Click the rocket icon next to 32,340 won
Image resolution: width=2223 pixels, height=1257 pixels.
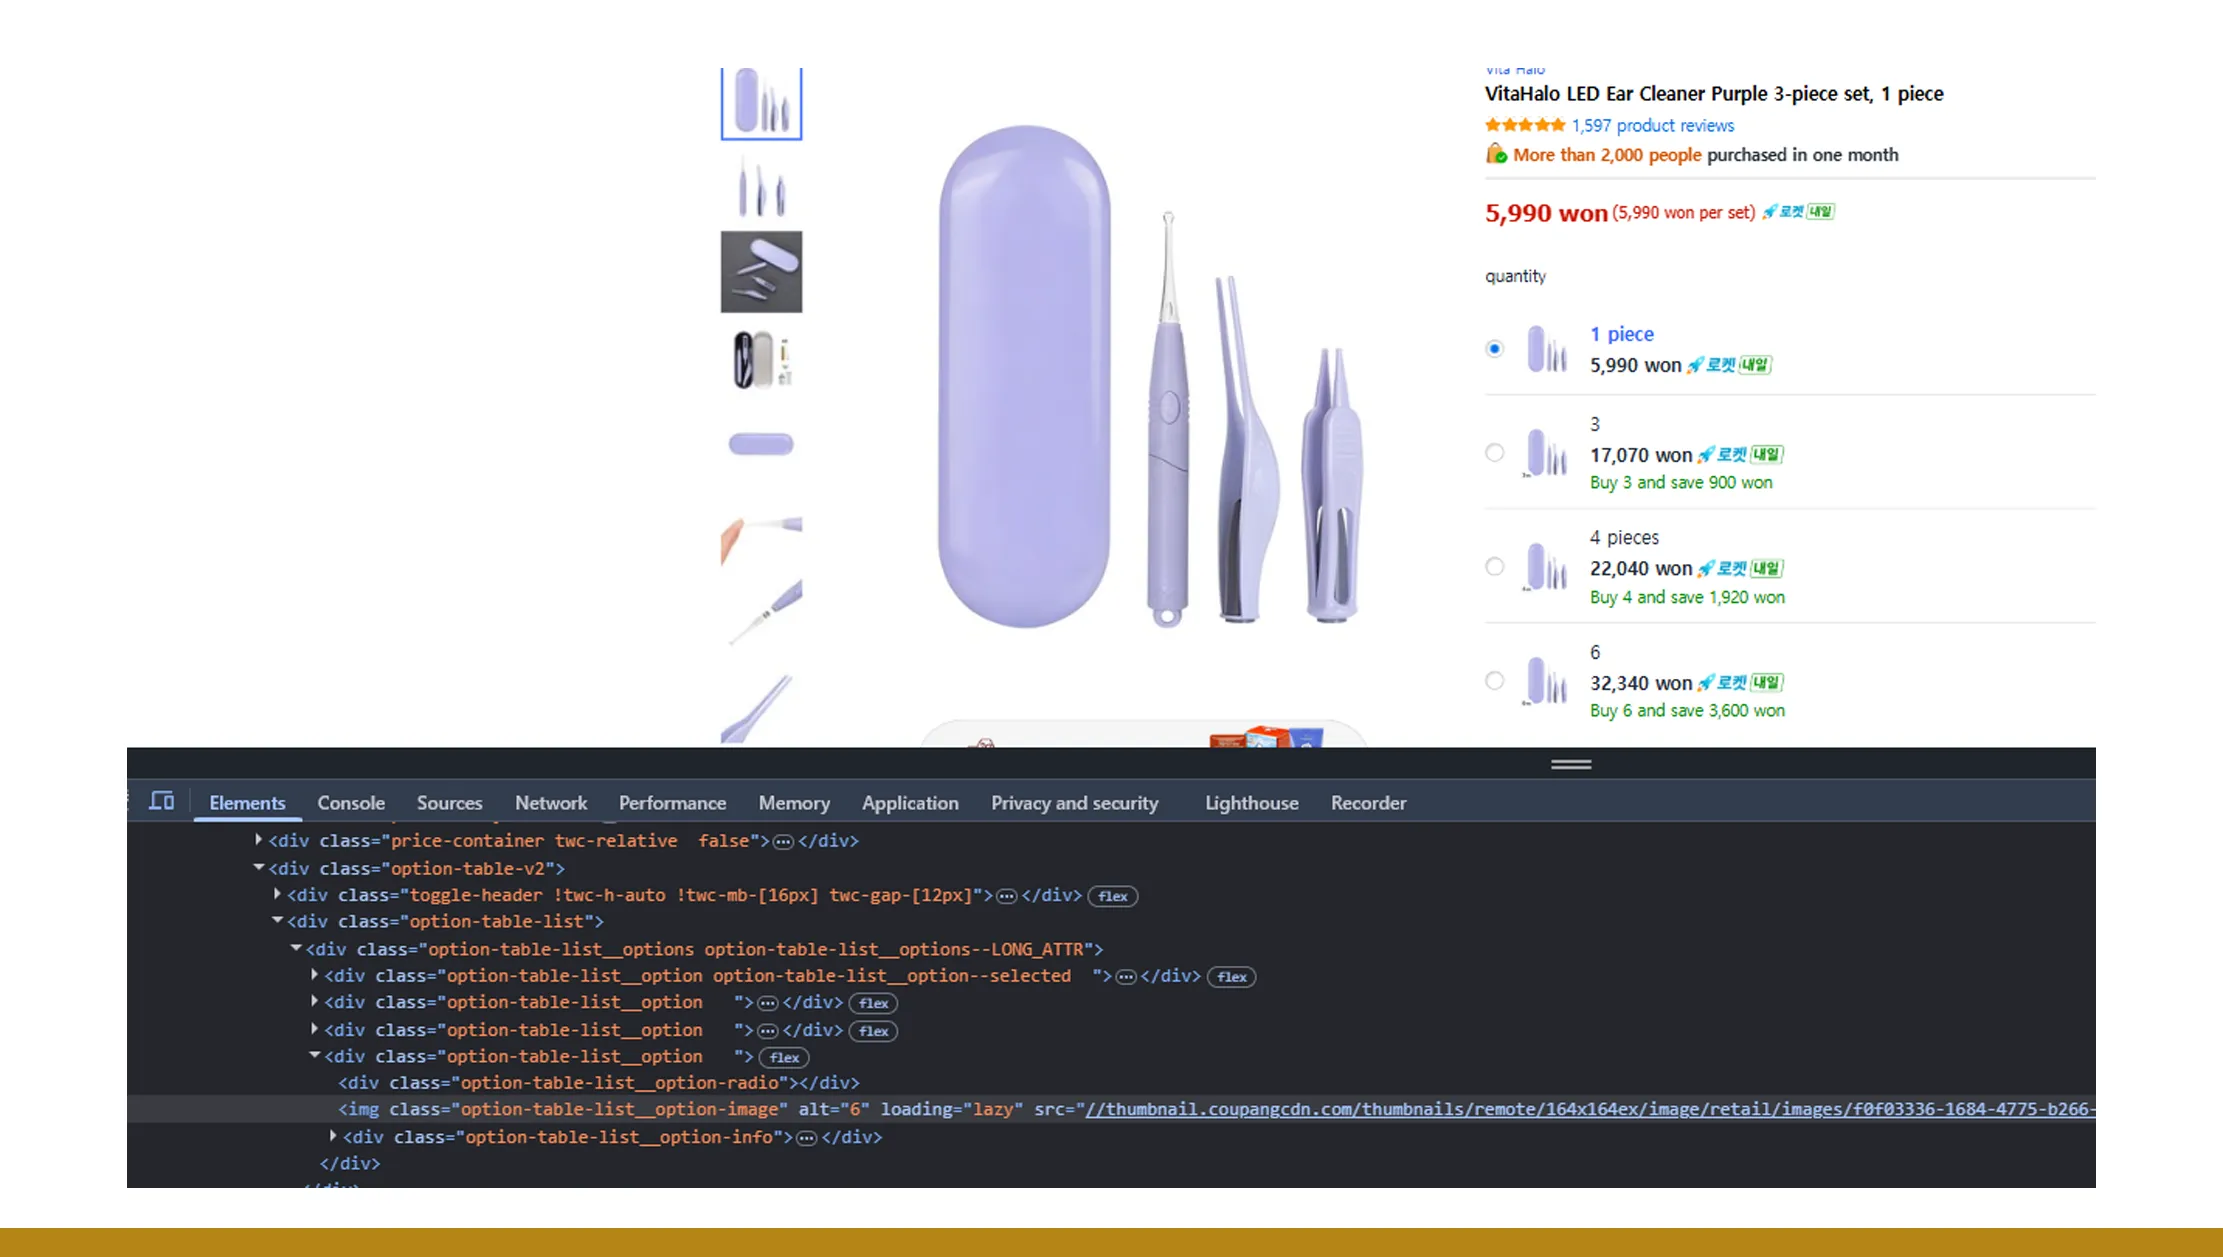1705,682
